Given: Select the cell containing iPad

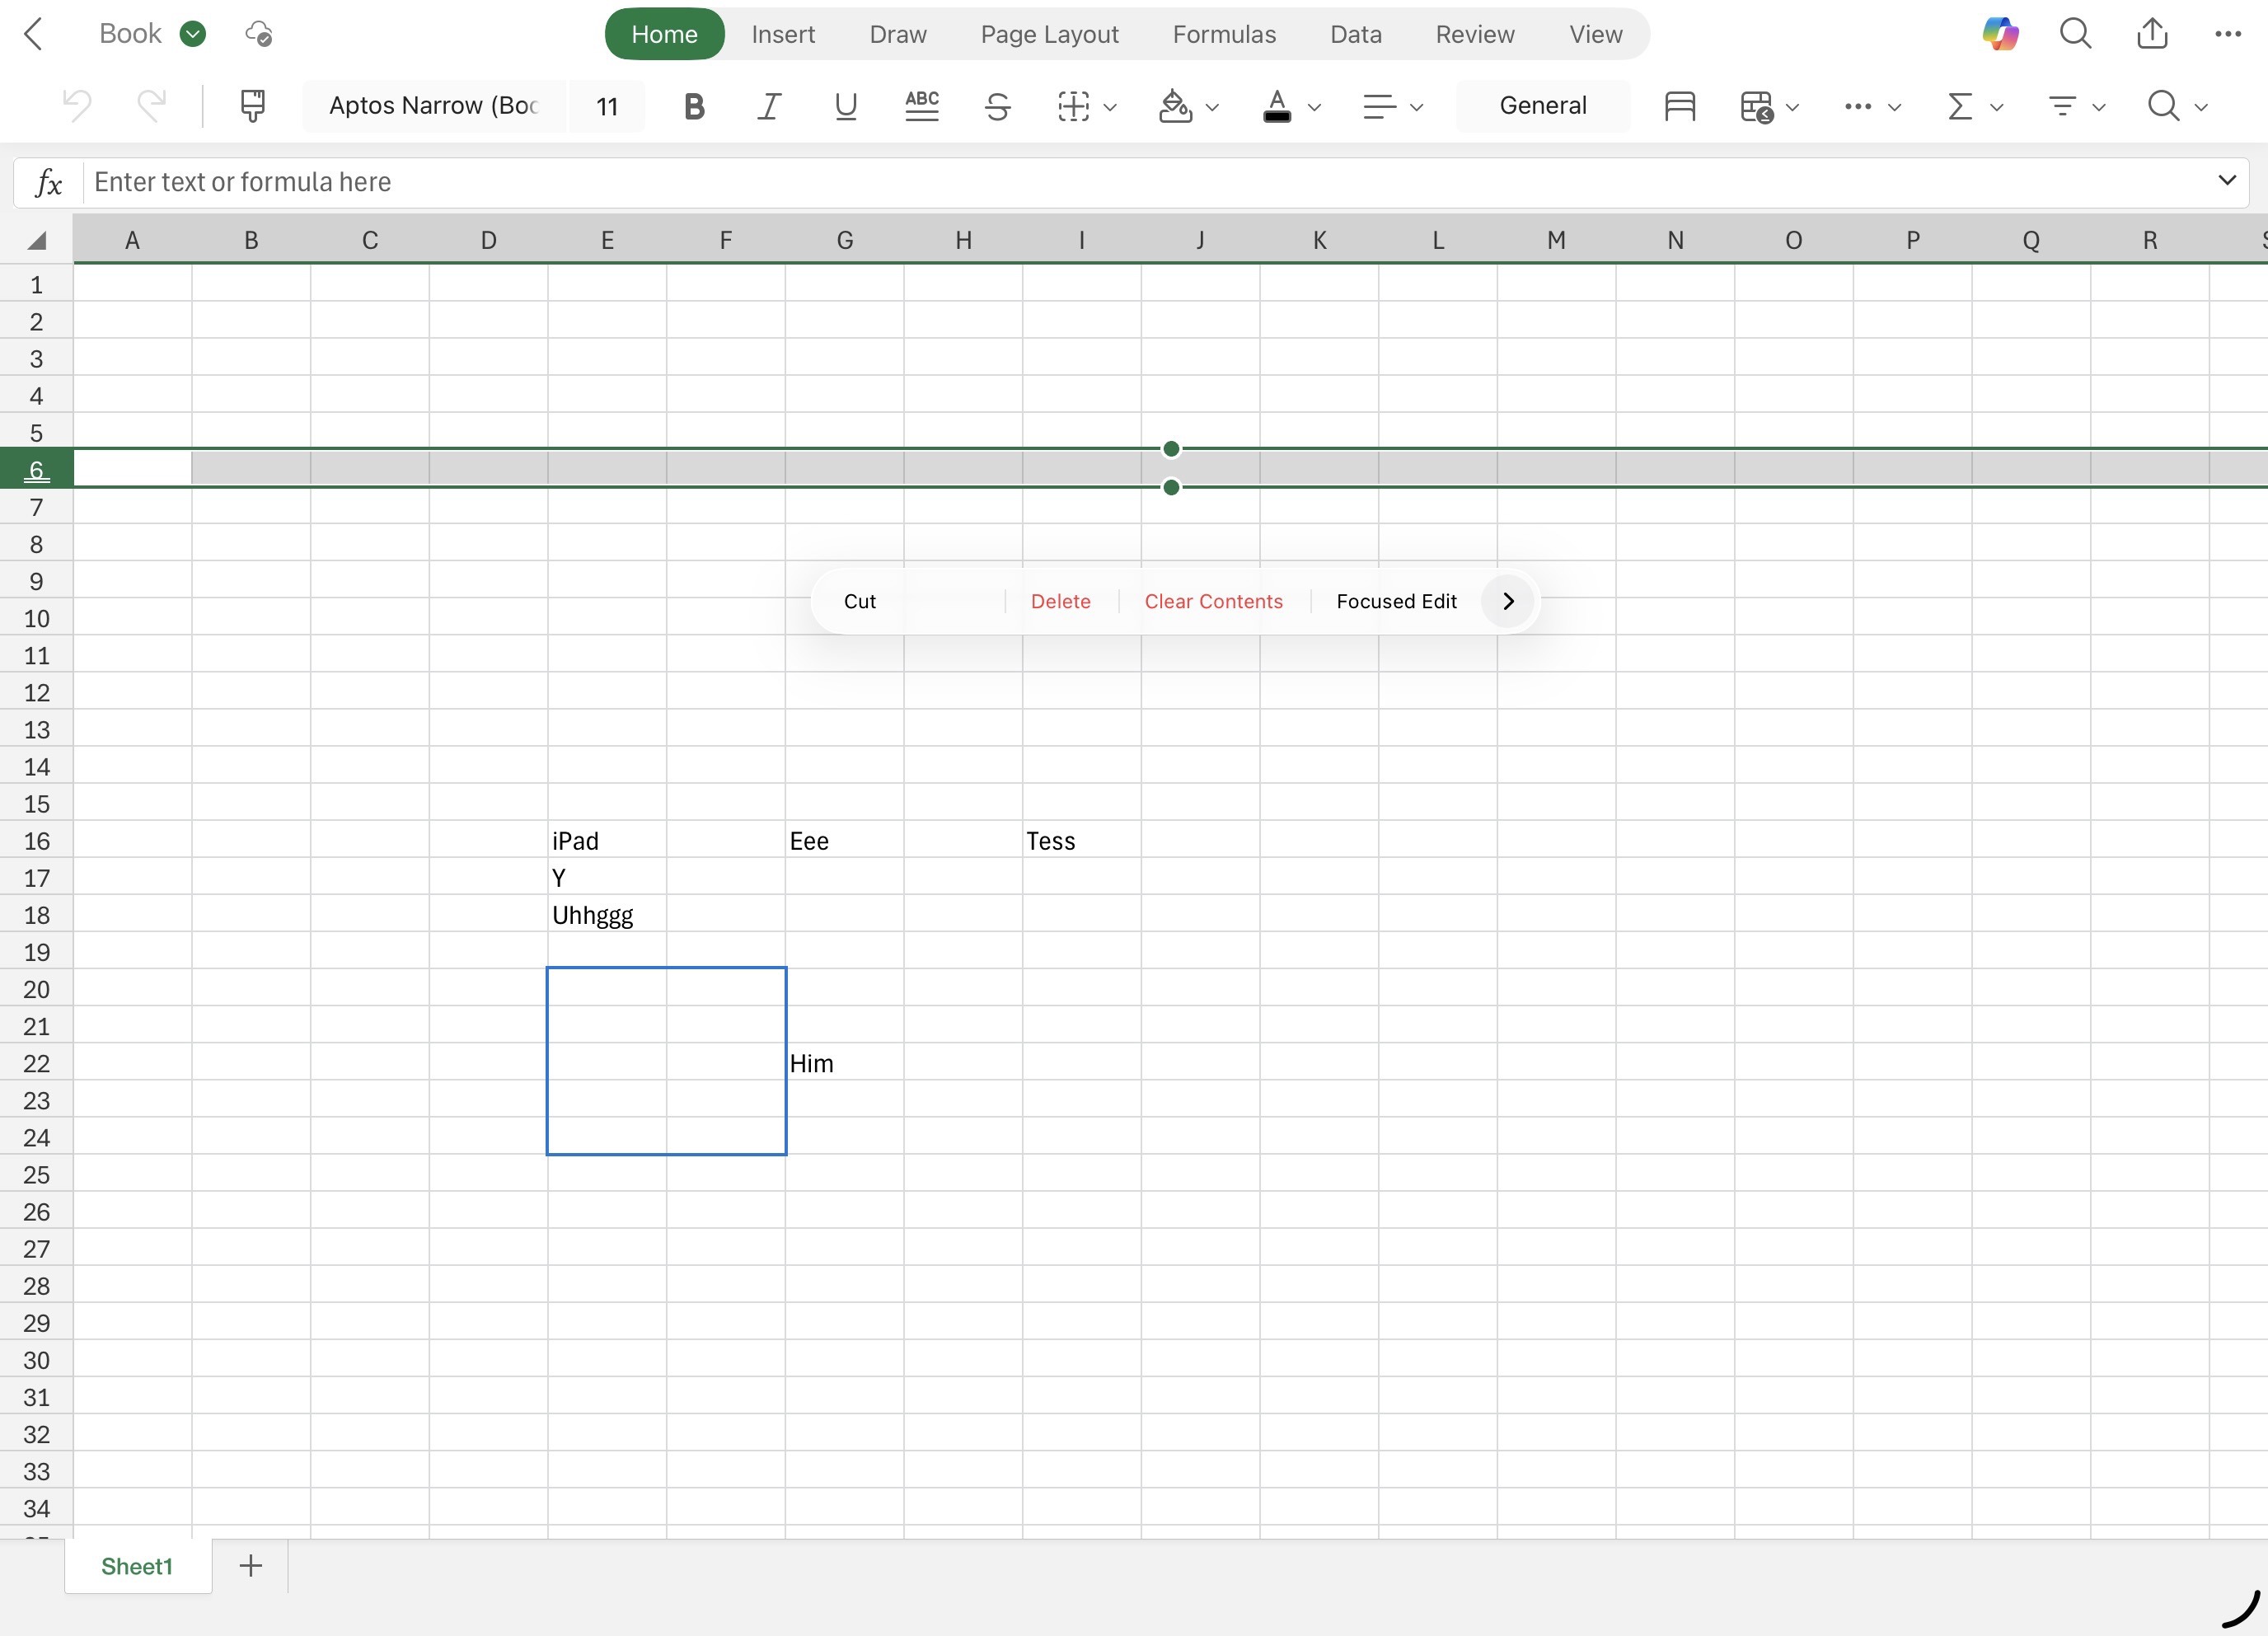Looking at the screenshot, I should pyautogui.click(x=607, y=840).
